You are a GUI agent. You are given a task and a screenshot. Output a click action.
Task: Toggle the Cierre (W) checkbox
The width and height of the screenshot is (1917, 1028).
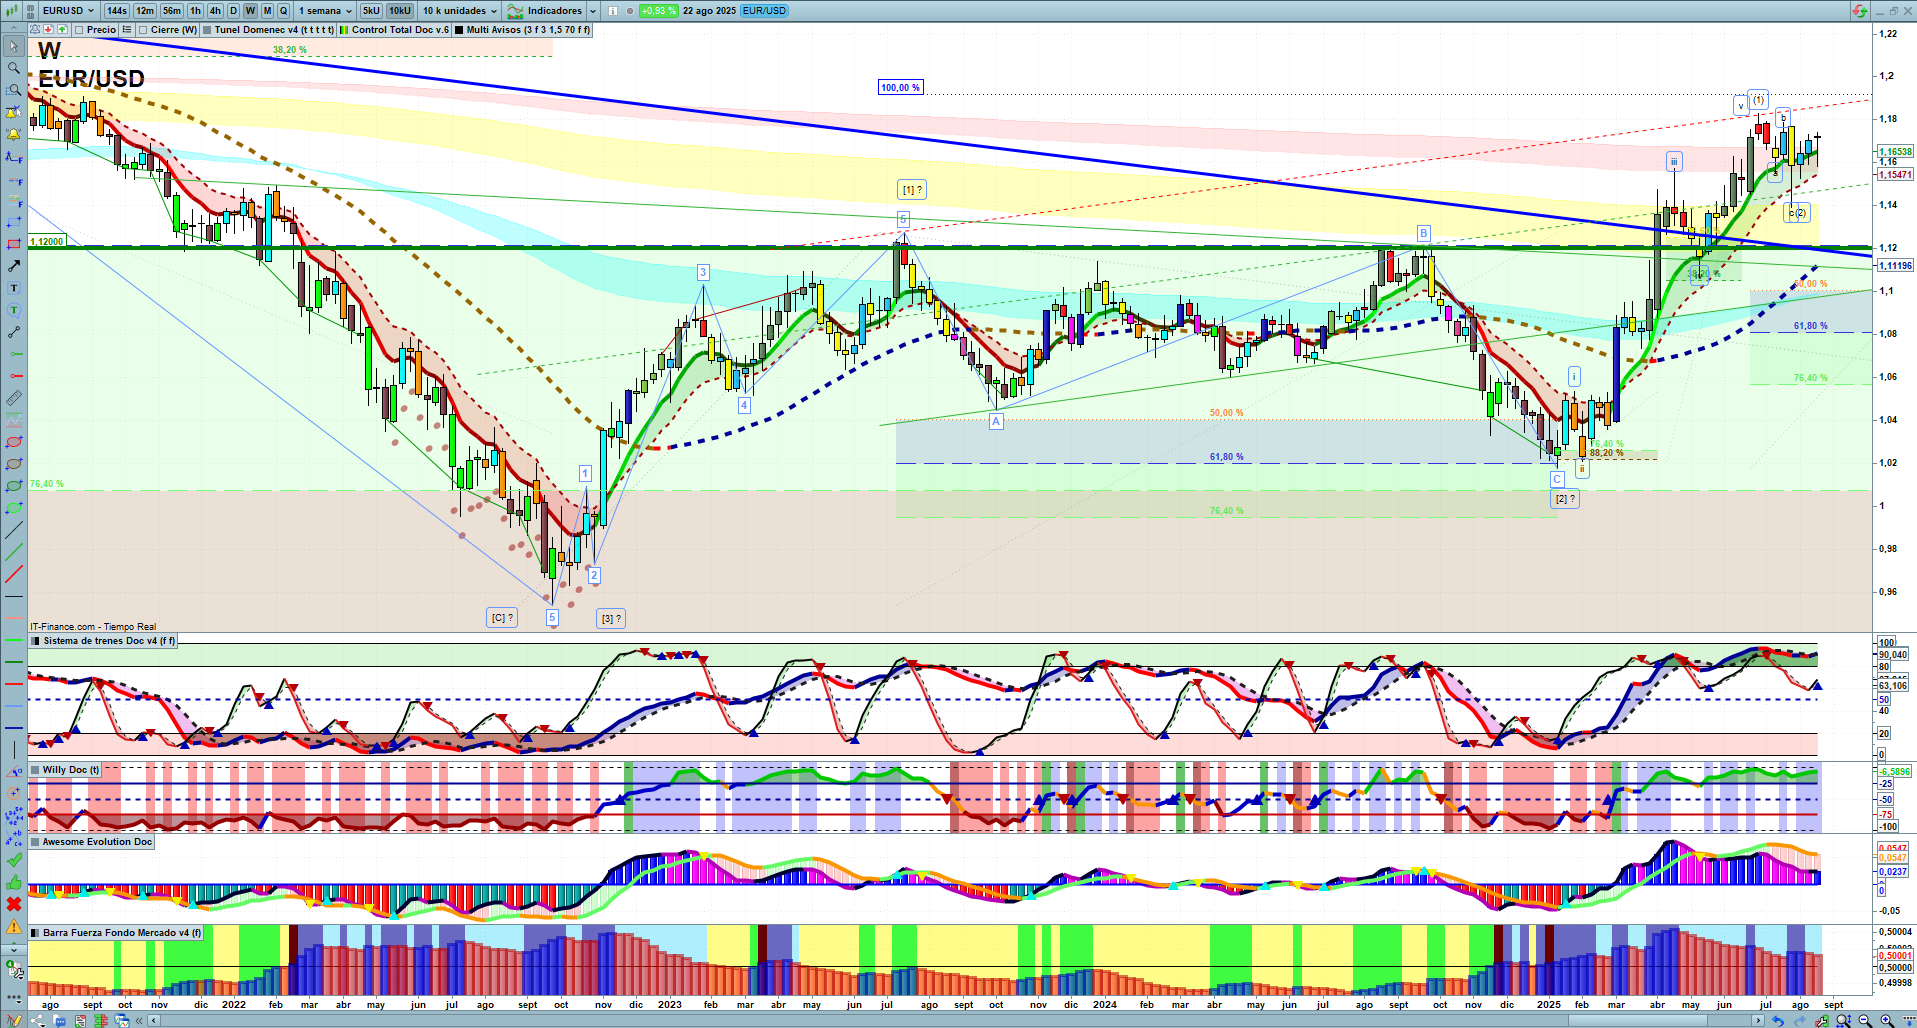click(144, 30)
